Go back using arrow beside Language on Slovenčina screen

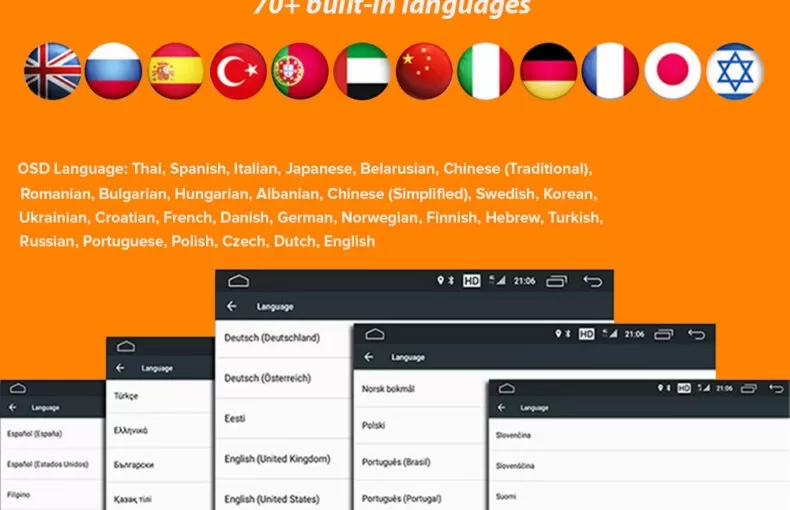click(x=501, y=407)
